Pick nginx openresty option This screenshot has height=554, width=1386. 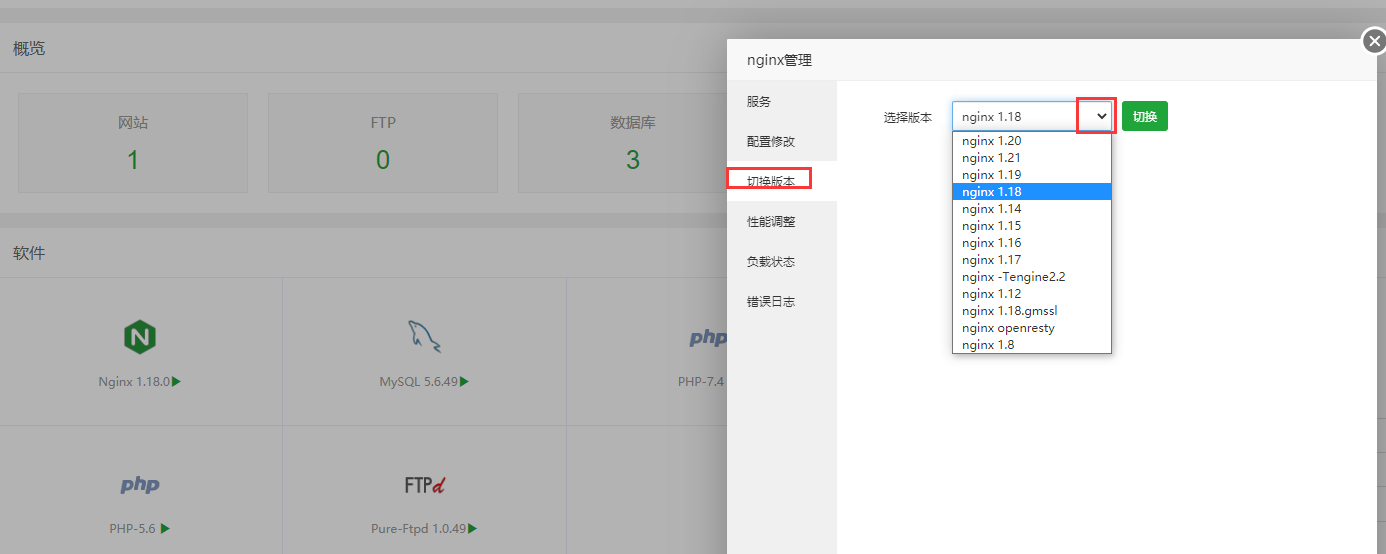pos(1032,328)
